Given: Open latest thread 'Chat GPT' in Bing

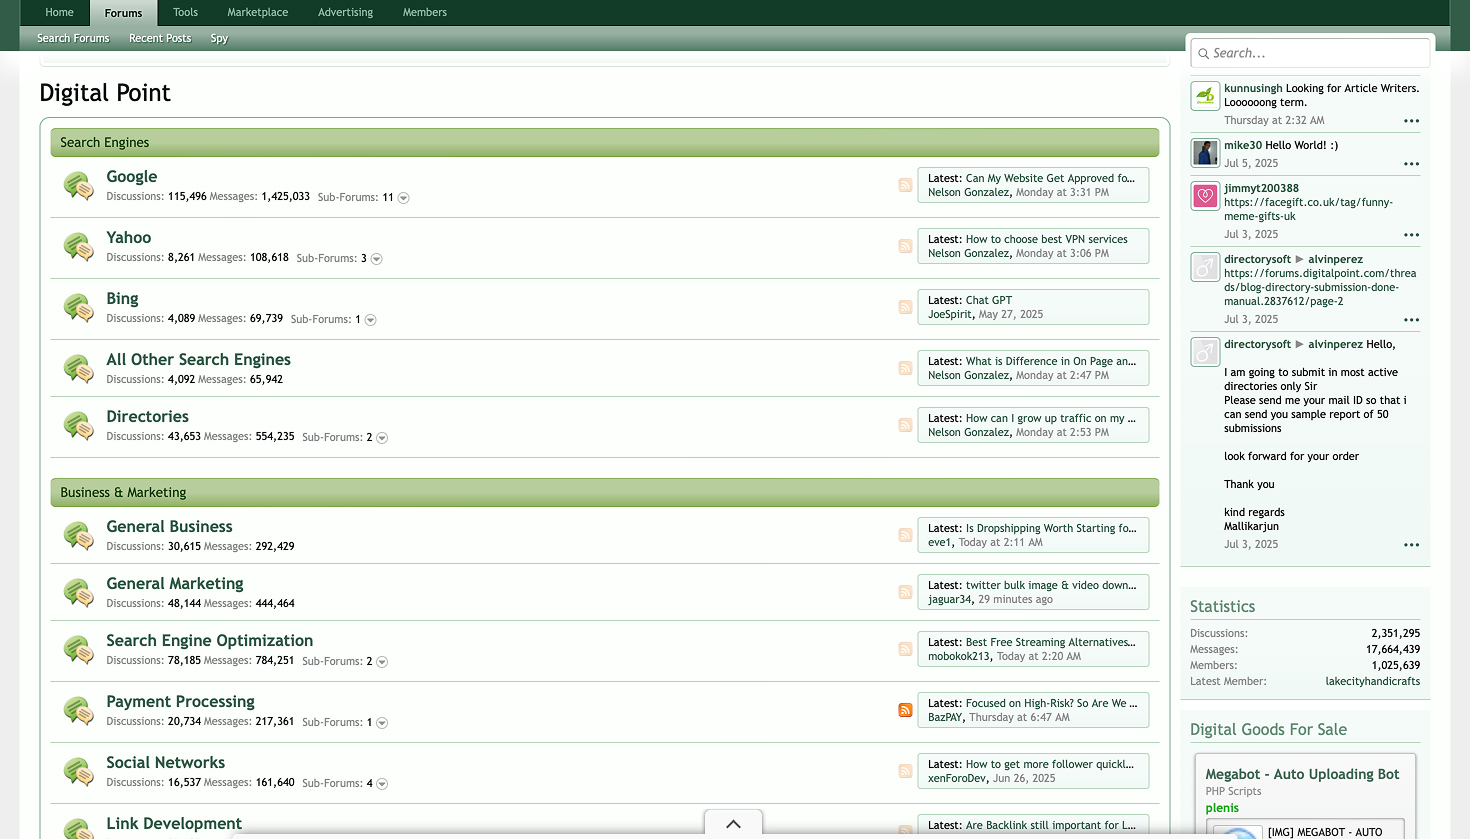Looking at the screenshot, I should click(x=989, y=300).
